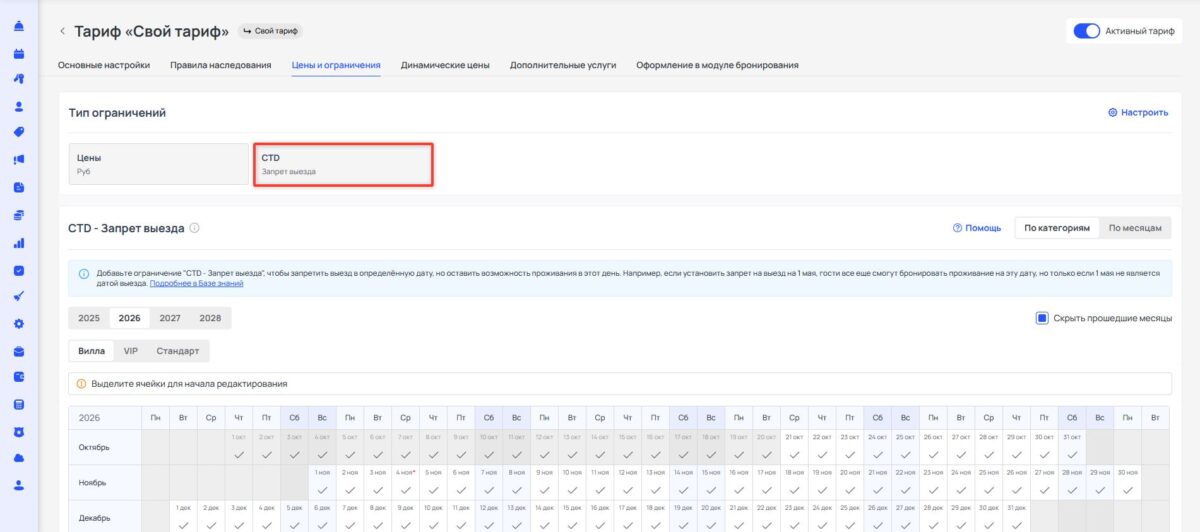Open the reception bell sidebar icon
Viewport: 1200px width, 532px height.
19,26
